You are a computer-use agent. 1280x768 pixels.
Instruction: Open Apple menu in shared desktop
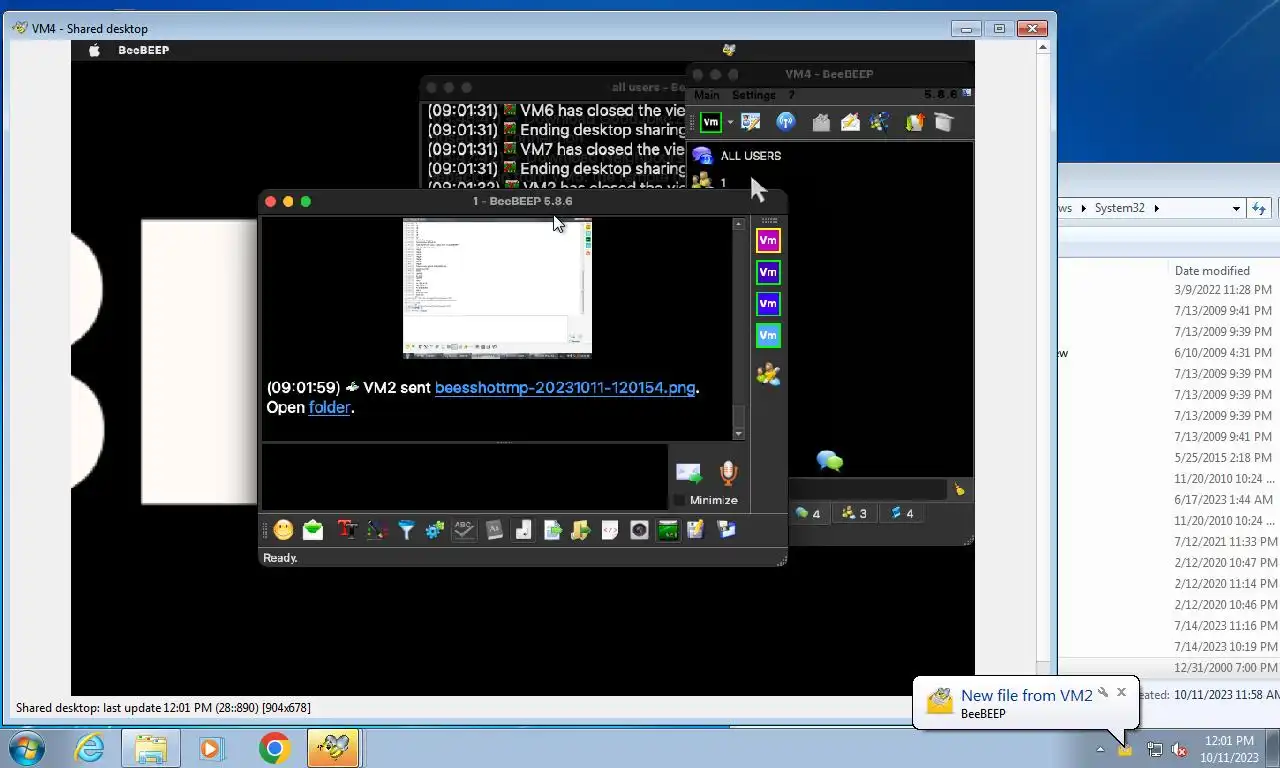[94, 50]
